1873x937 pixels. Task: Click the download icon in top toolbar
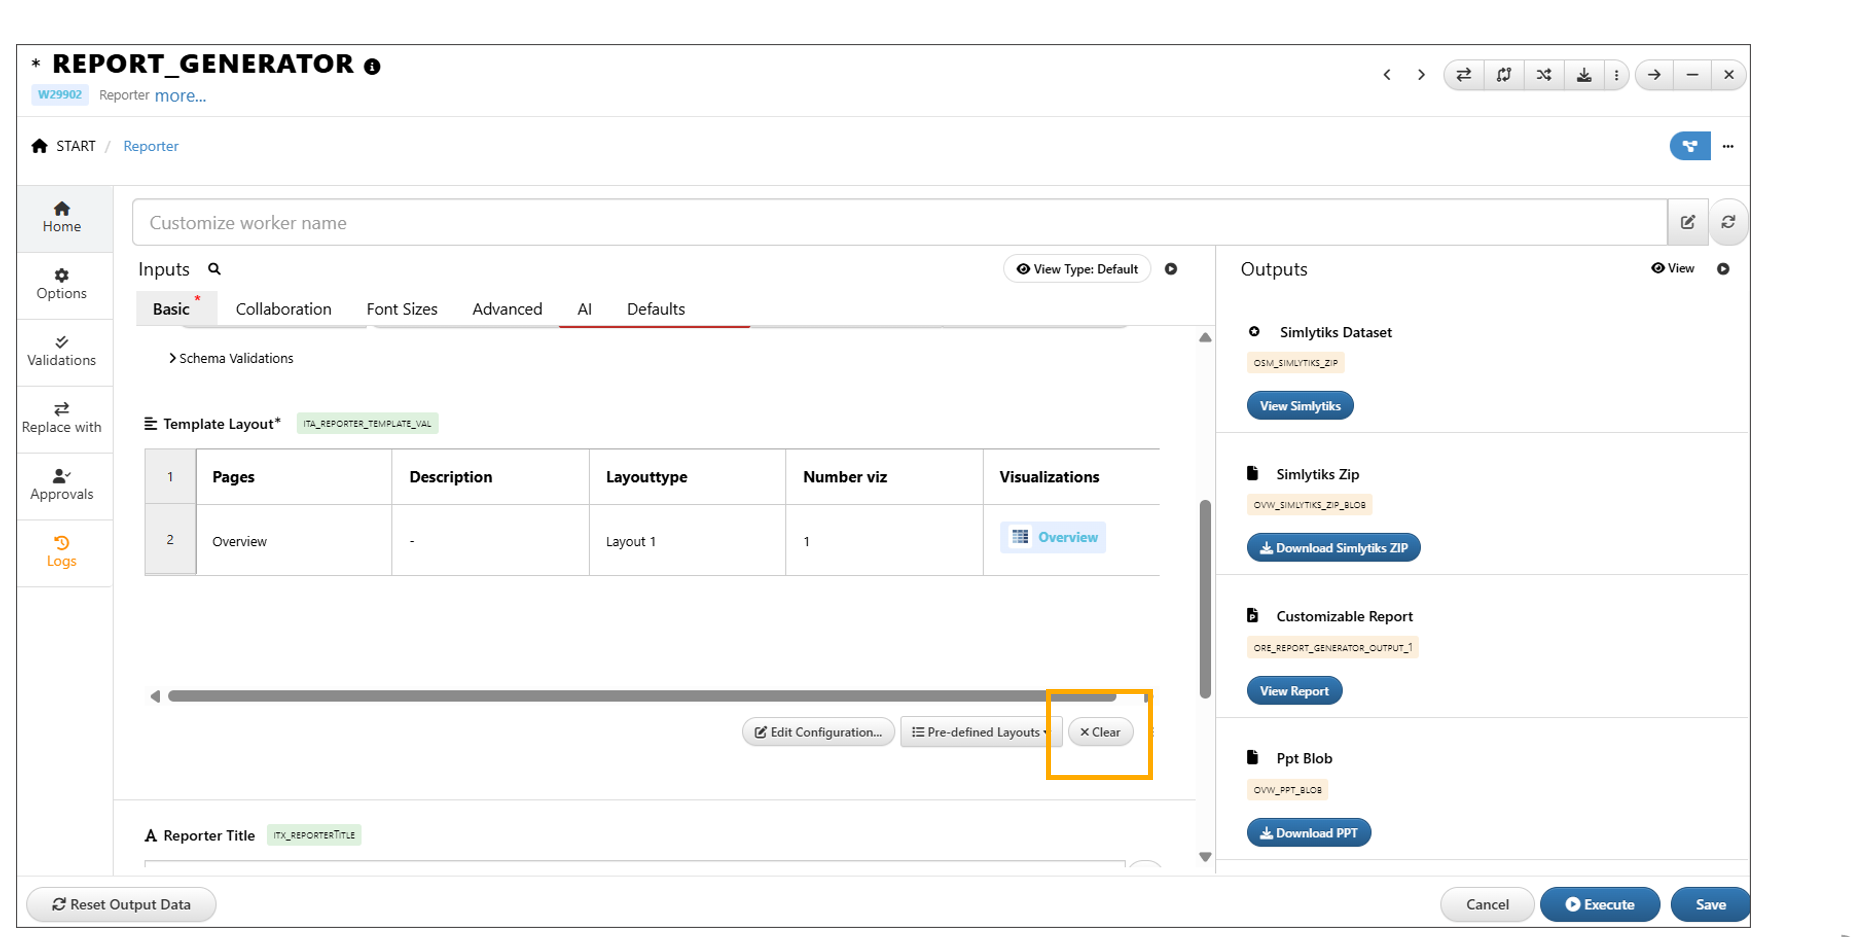pyautogui.click(x=1584, y=75)
